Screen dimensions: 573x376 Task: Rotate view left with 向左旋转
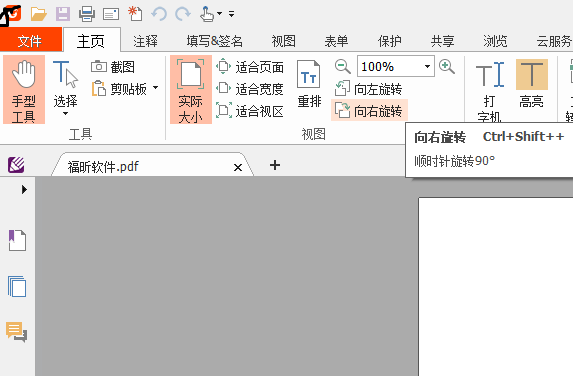368,89
